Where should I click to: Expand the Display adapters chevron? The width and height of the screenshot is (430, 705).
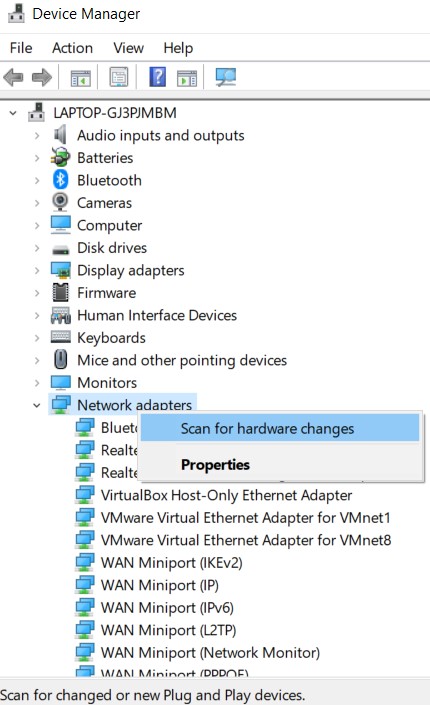(37, 270)
